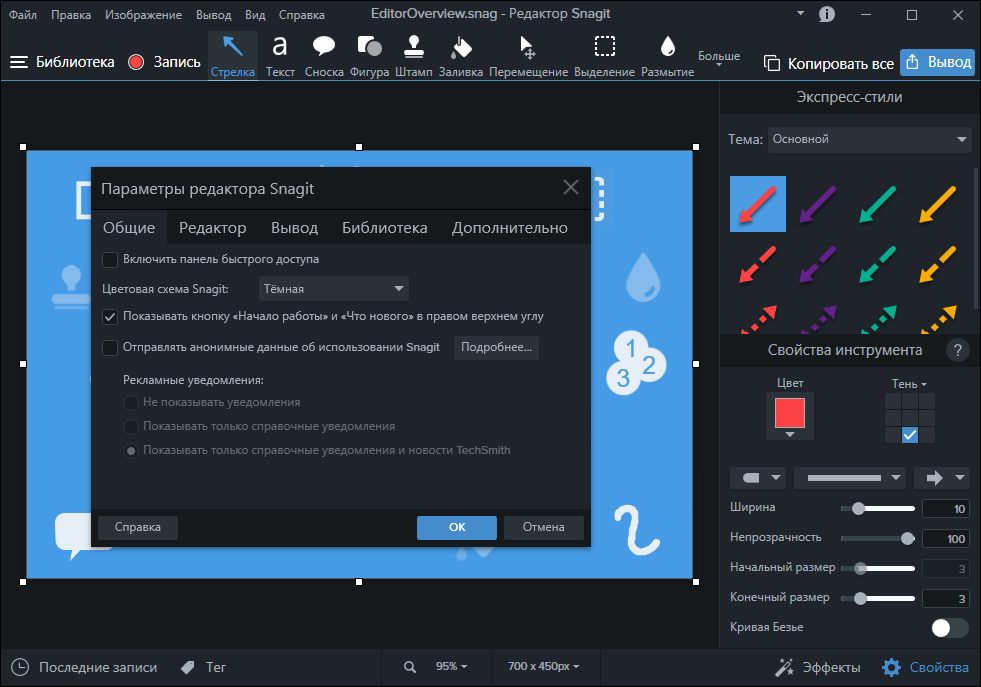
Task: Open the Библиотека library
Action: (x=63, y=62)
